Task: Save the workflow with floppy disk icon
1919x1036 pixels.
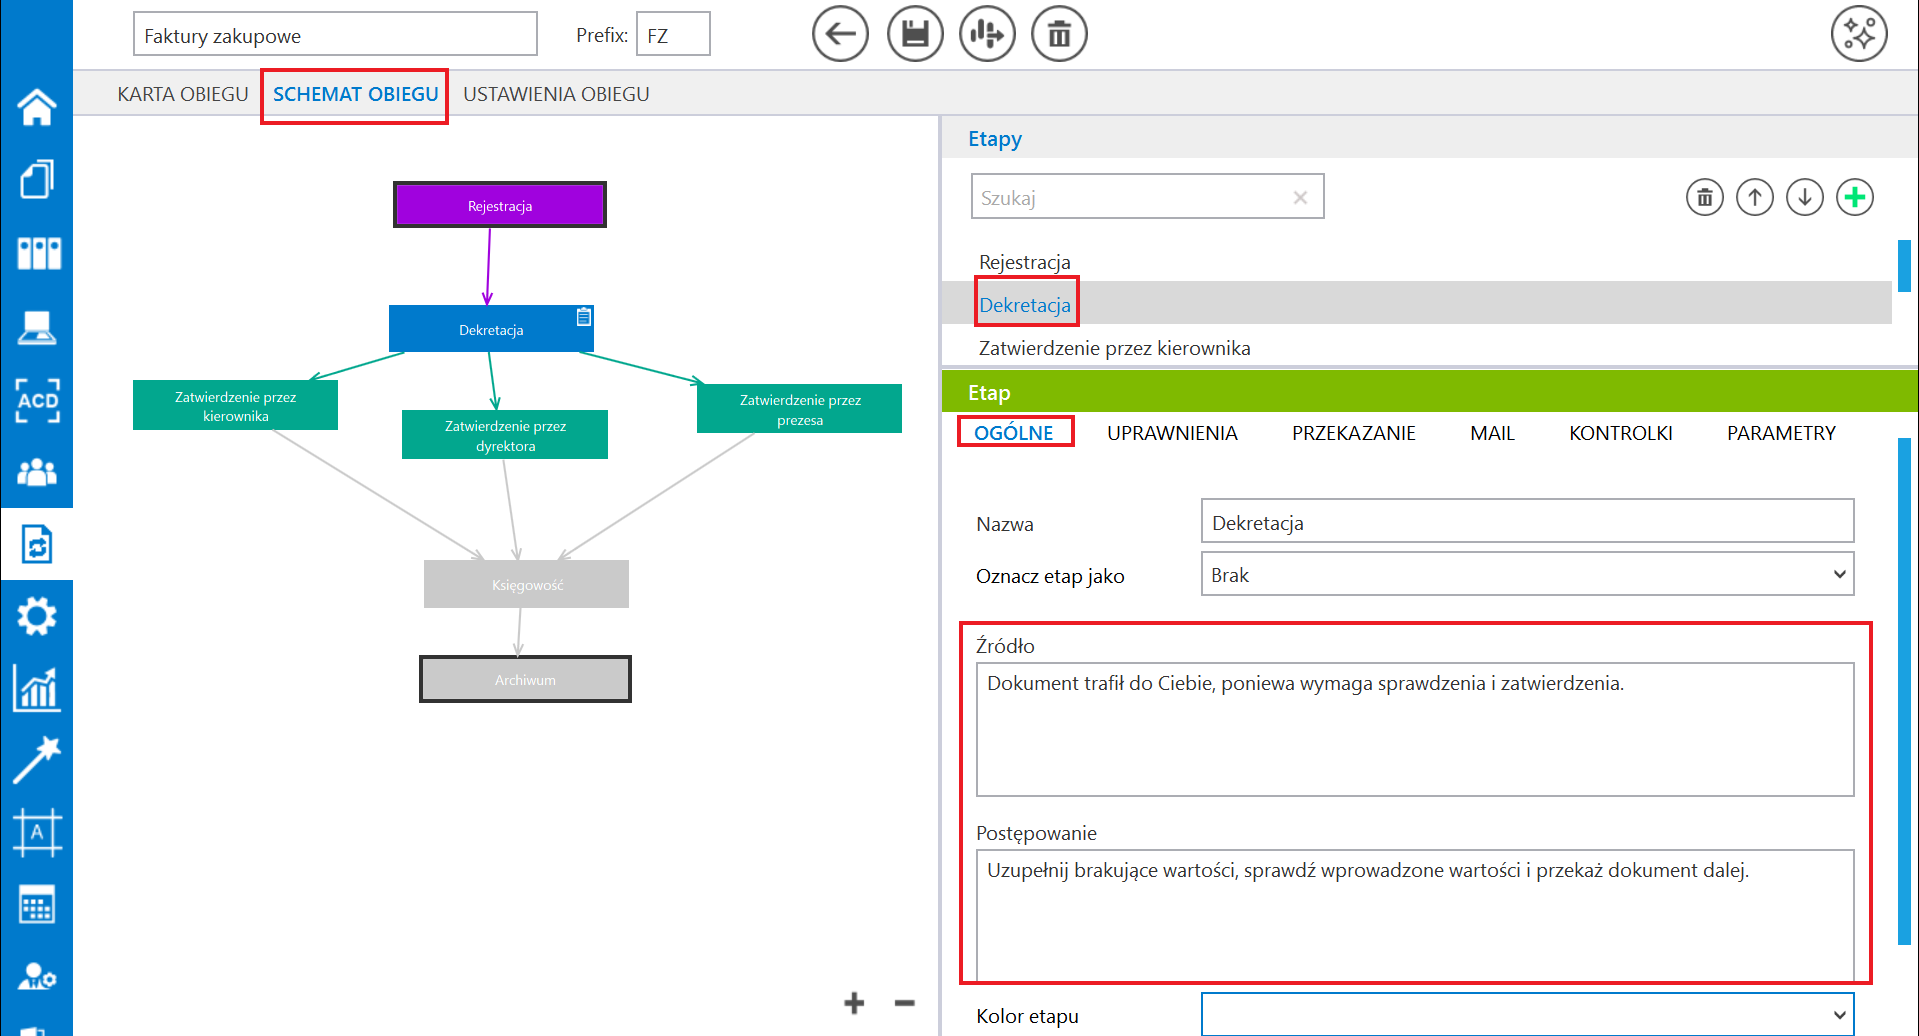Action: 915,34
